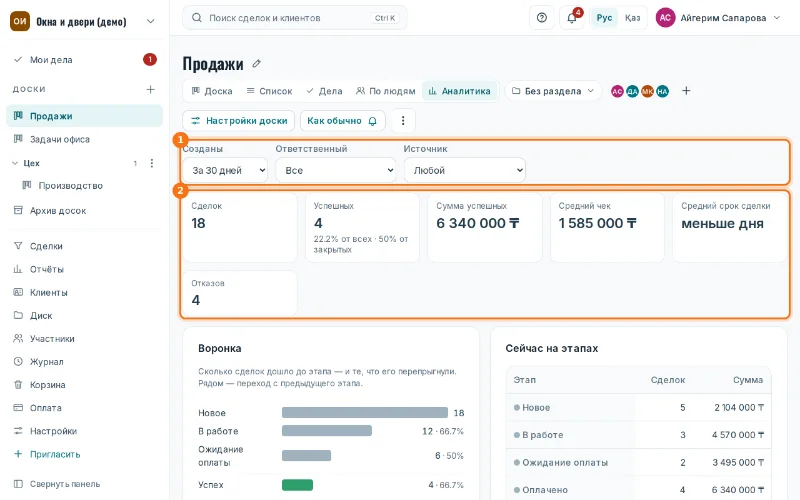Screen dimensions: 800x500
Task: Switch to Доска view tab
Action: click(212, 91)
